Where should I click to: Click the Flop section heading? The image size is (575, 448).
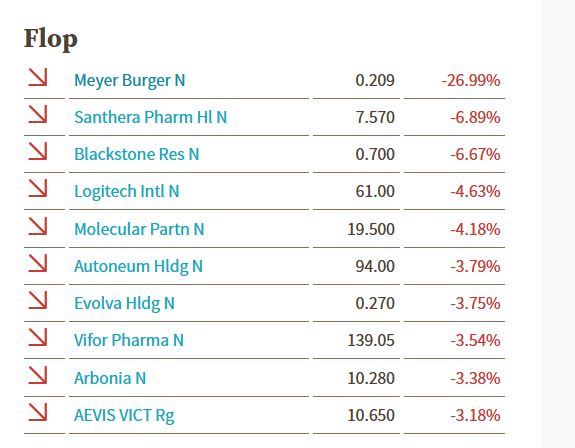(x=51, y=39)
